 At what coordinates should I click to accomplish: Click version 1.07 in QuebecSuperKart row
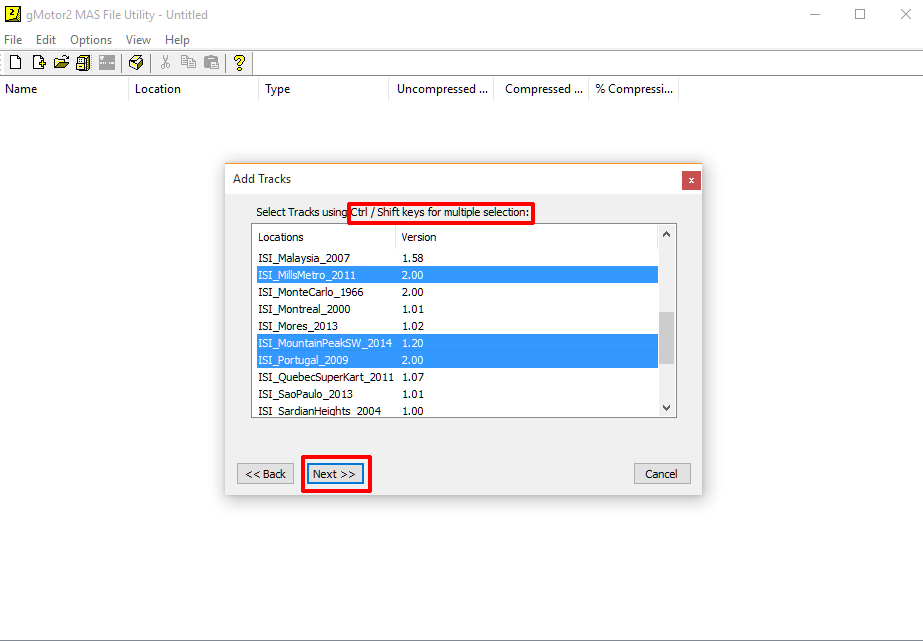tap(413, 377)
